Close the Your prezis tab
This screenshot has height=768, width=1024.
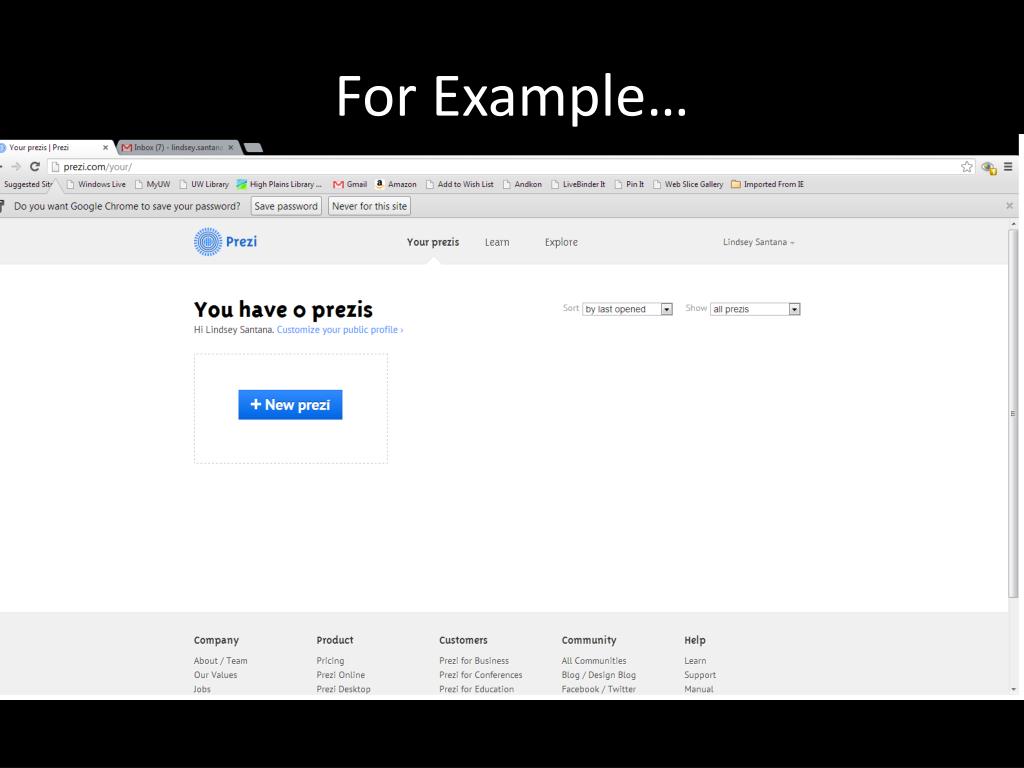tap(105, 148)
